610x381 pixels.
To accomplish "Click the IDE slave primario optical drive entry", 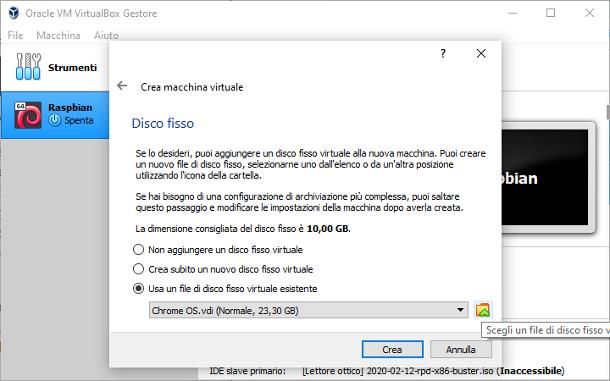I will tap(433, 370).
